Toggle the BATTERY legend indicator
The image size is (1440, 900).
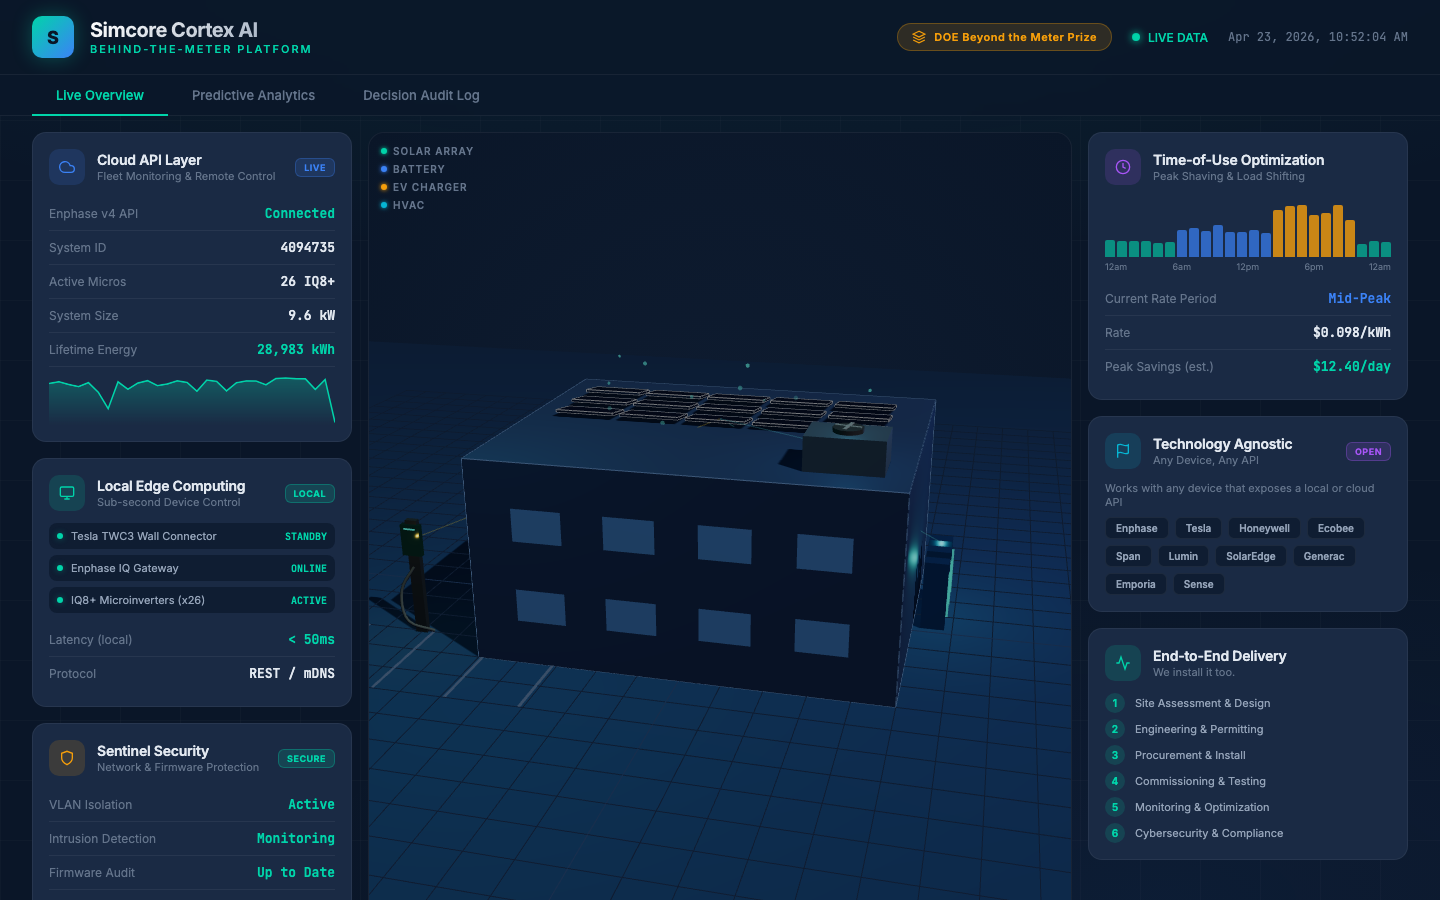383,169
